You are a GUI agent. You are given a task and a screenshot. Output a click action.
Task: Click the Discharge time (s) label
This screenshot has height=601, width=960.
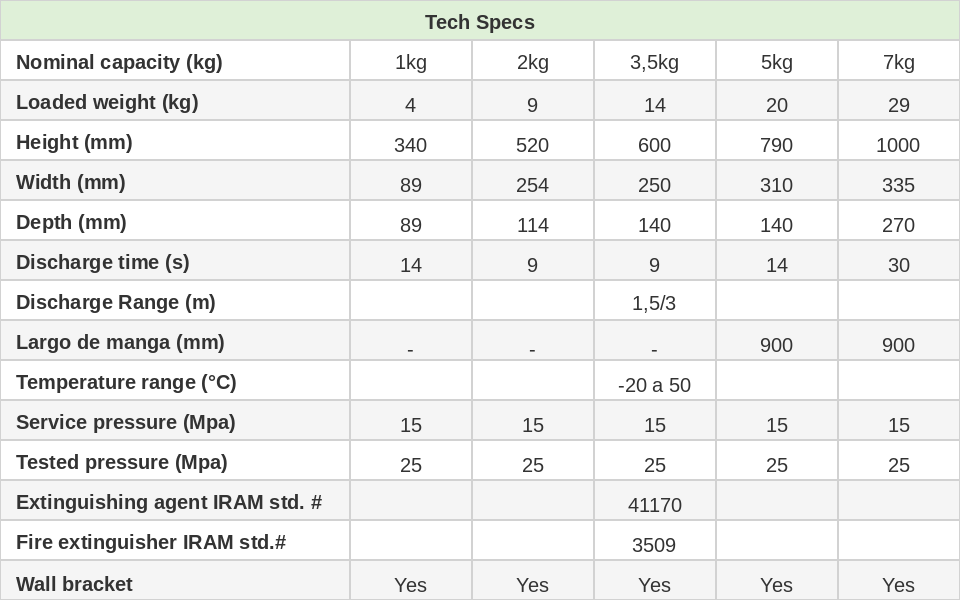click(x=103, y=262)
